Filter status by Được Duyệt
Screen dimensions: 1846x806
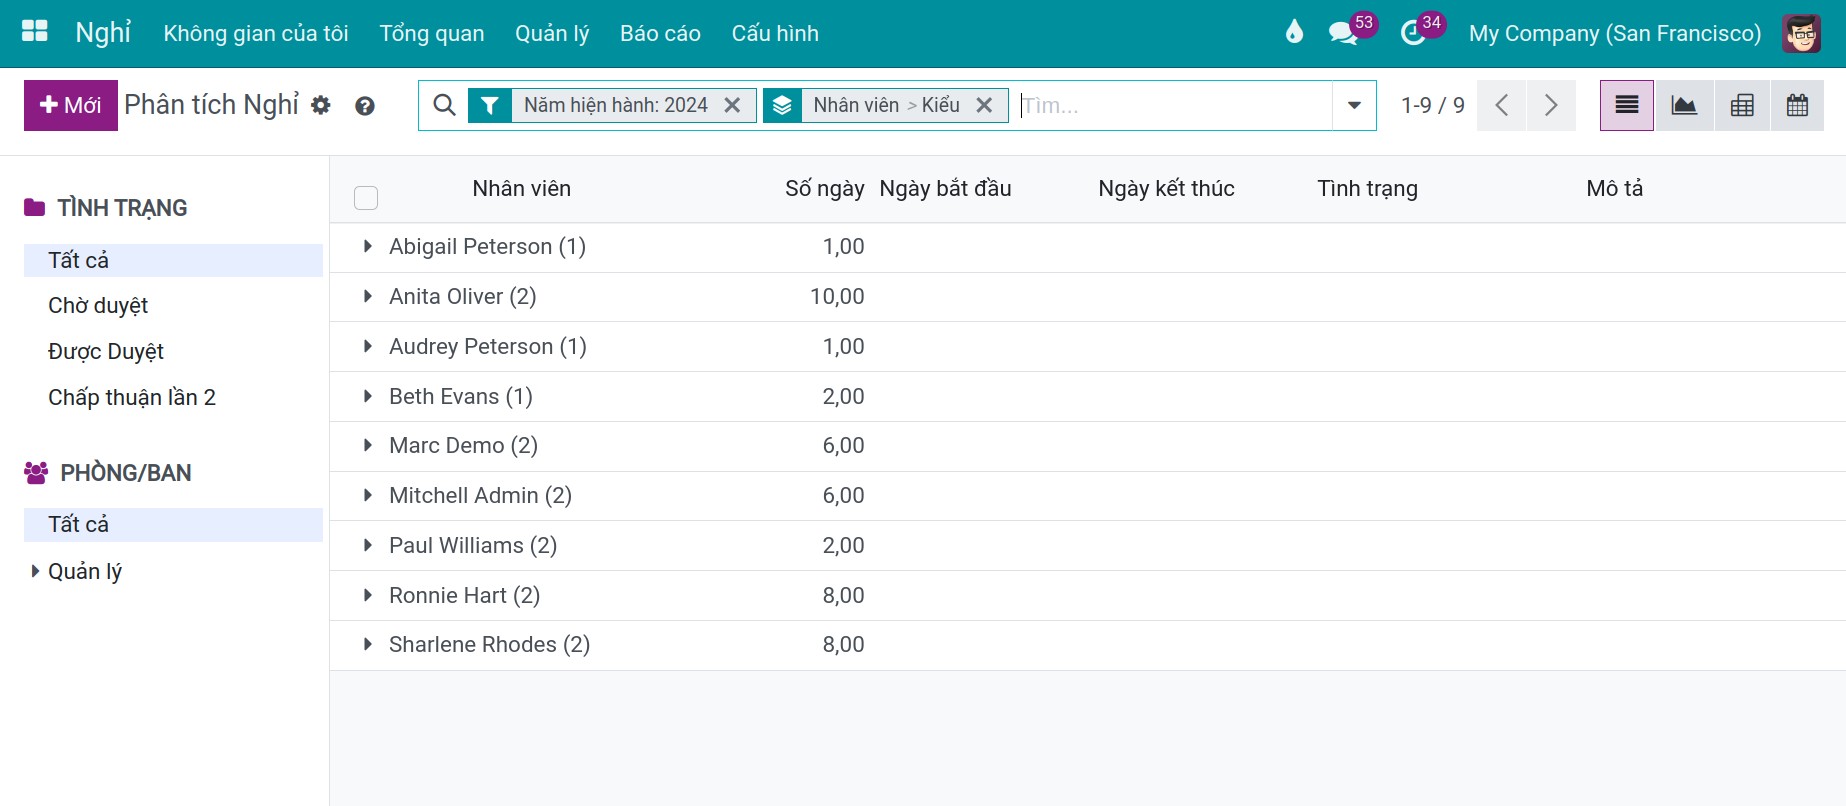(x=106, y=351)
